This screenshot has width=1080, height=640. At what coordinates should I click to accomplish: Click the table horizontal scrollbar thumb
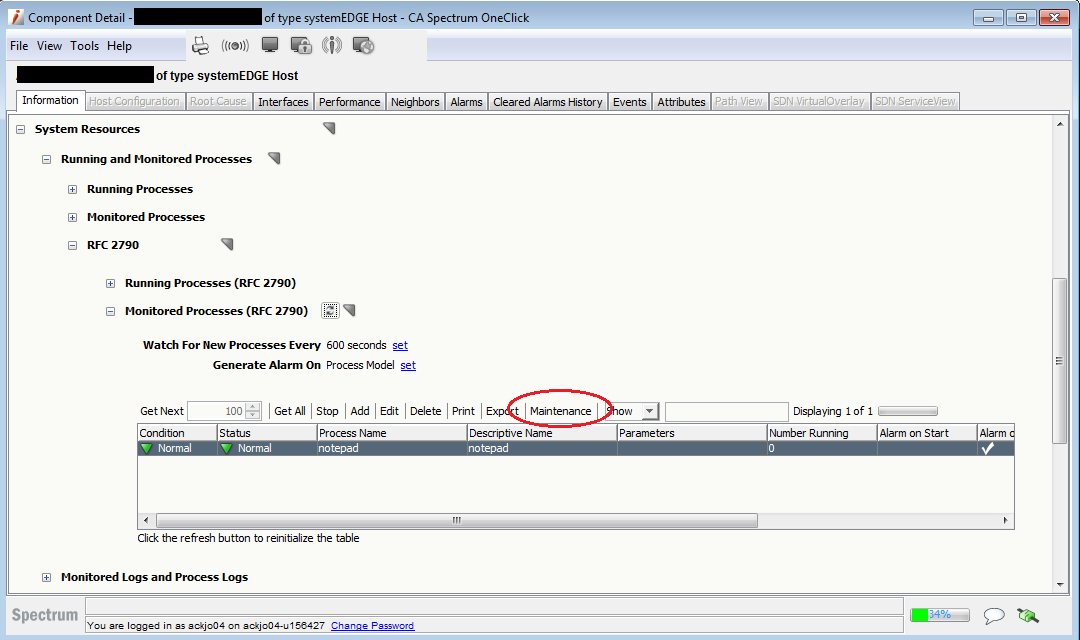pos(457,520)
